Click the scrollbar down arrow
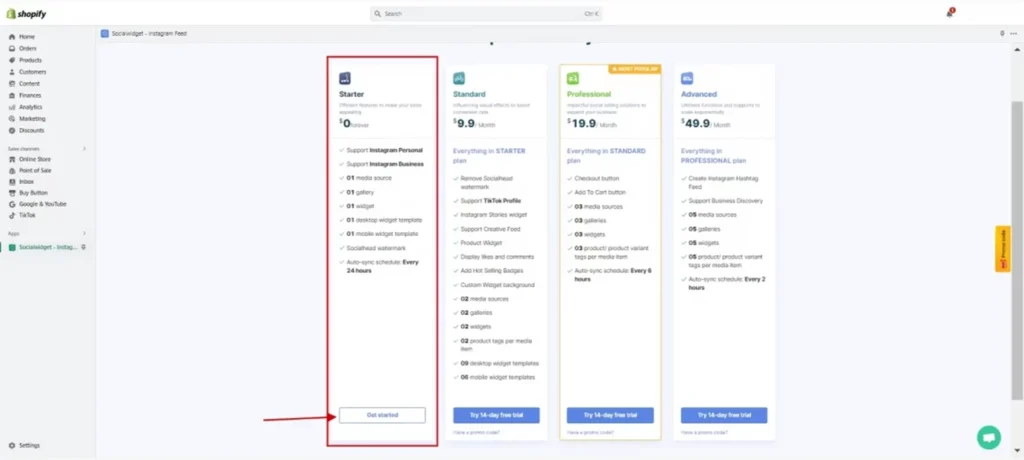The image size is (1024, 460). pyautogui.click(x=1017, y=450)
